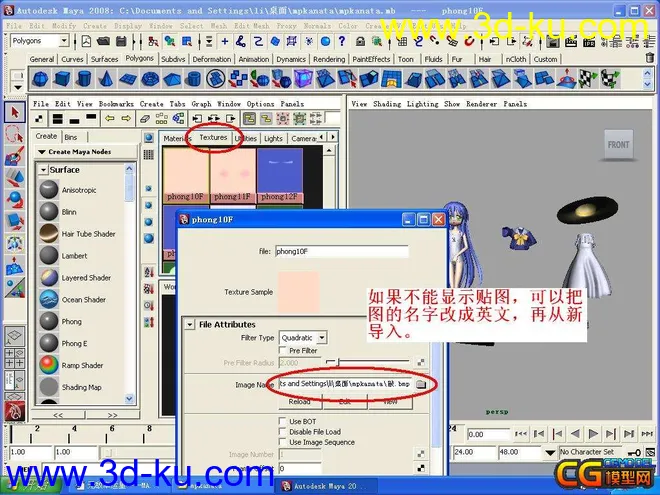Create a polygon plane from shelf
Image resolution: width=660 pixels, height=495 pixels.
pyautogui.click(x=128, y=79)
